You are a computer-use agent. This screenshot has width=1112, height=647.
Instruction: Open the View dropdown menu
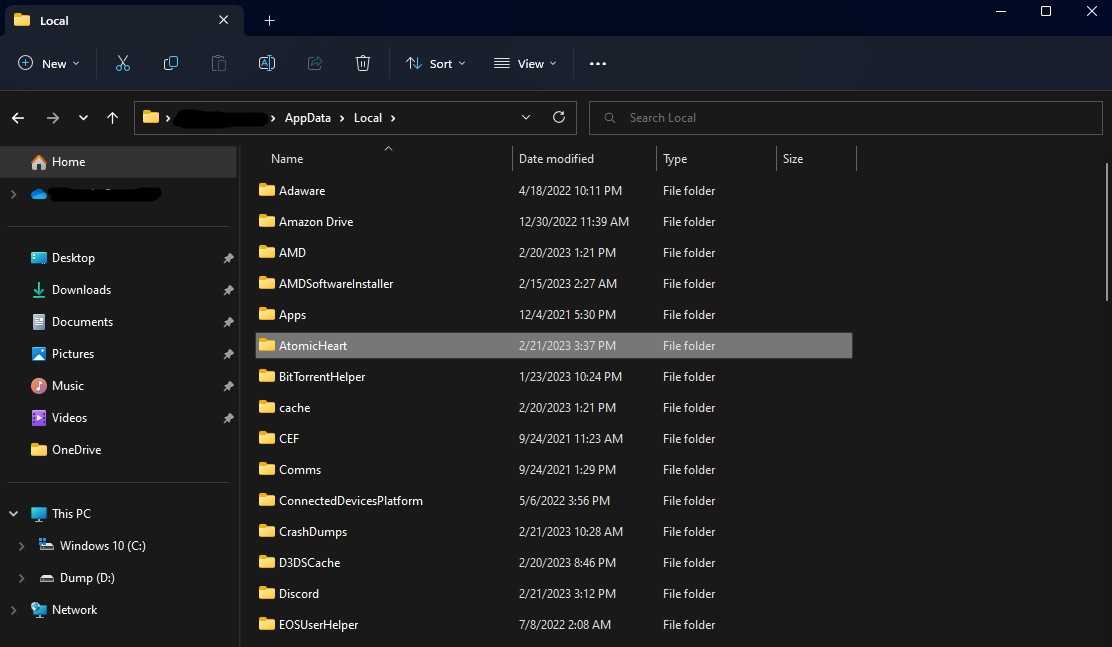point(526,63)
